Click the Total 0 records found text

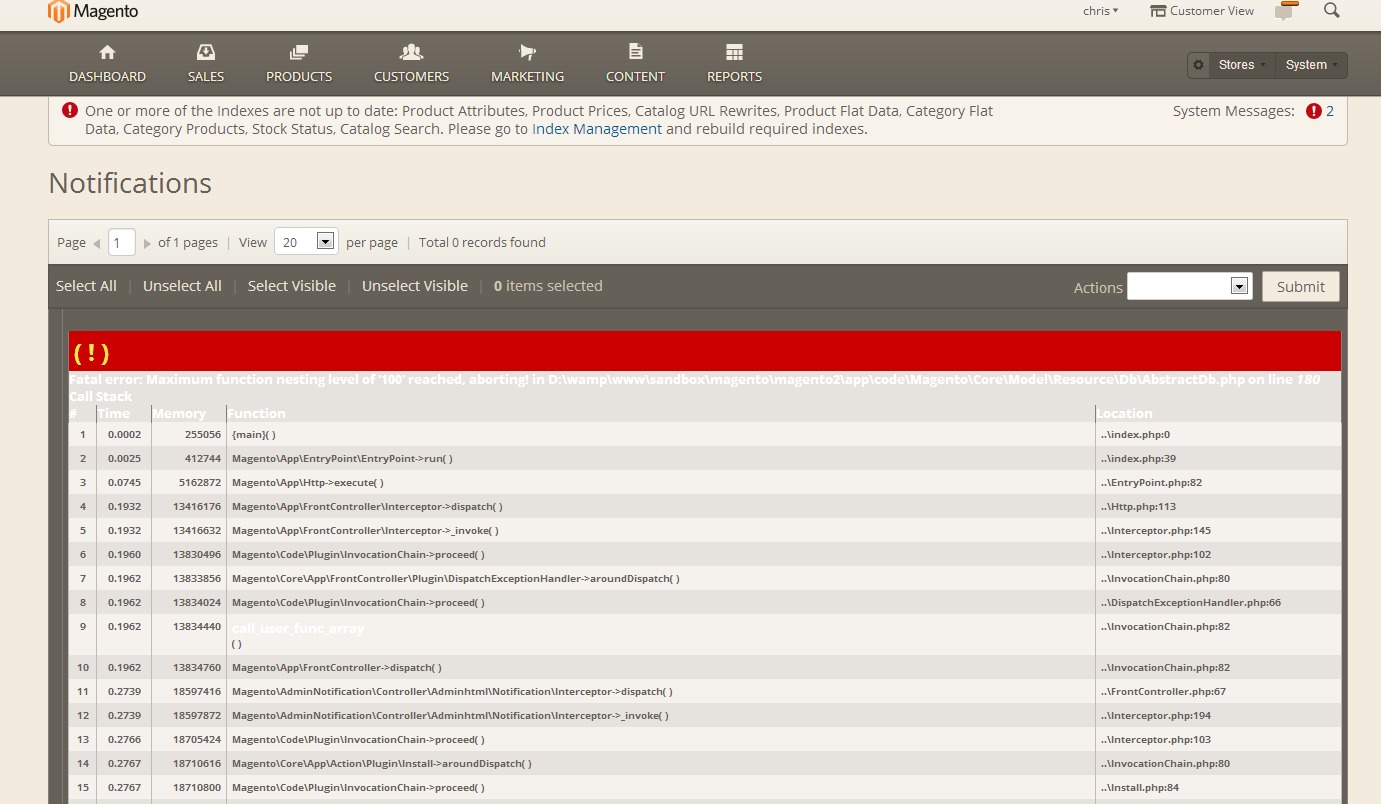tap(482, 242)
